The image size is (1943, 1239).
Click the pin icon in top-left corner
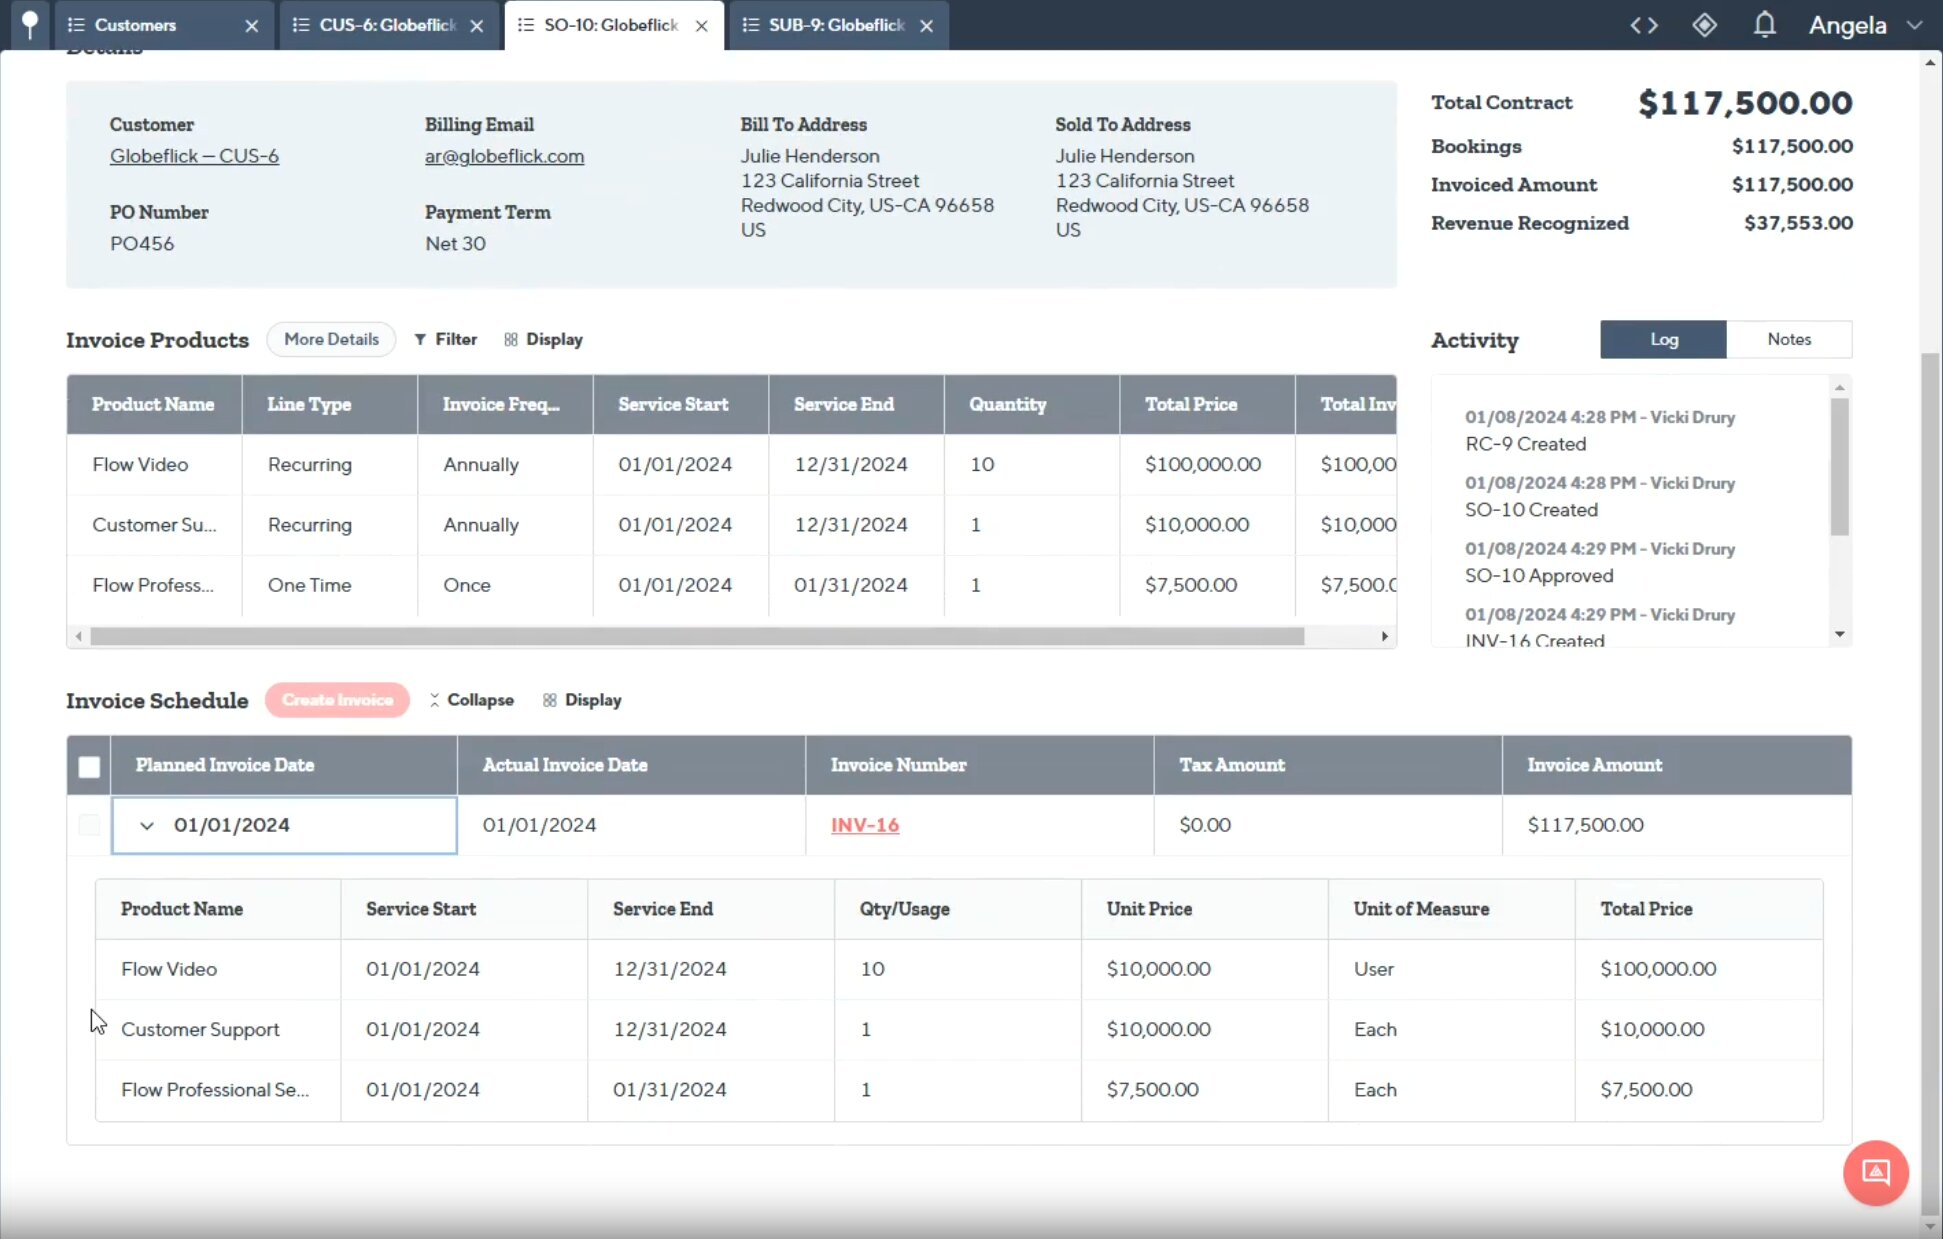30,24
